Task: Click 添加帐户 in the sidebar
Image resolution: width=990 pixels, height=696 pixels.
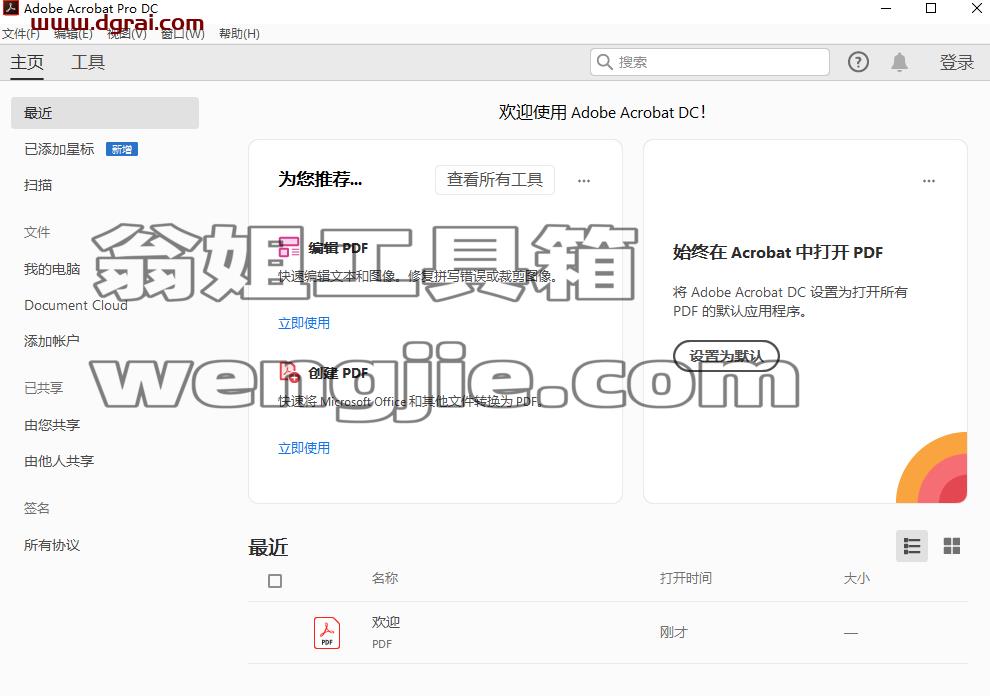Action: coord(52,341)
